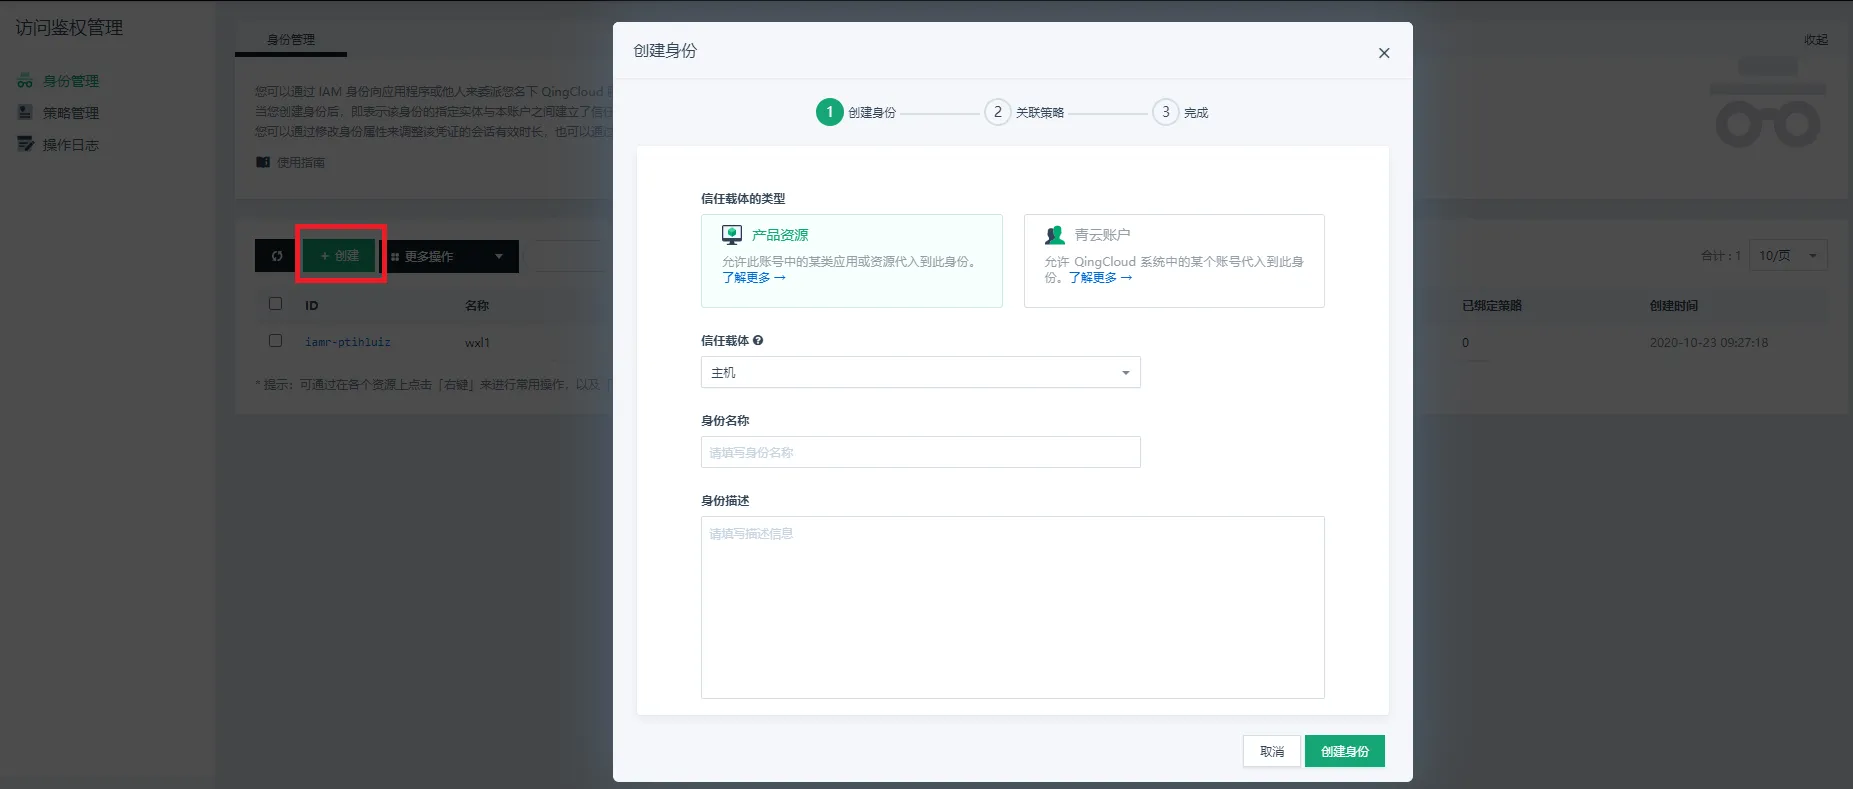Viewport: 1853px width, 789px height.
Task: Open the 10/页 page size dropdown
Action: point(1788,255)
